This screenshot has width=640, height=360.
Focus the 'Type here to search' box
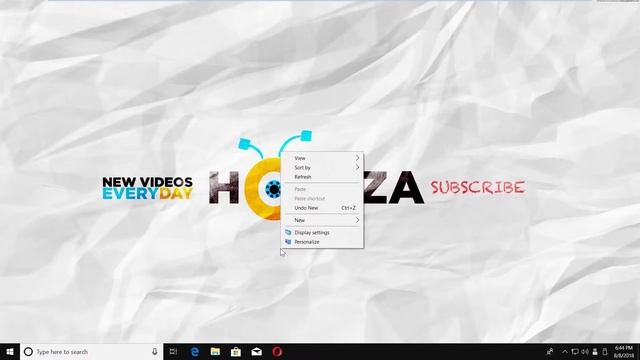(x=91, y=351)
